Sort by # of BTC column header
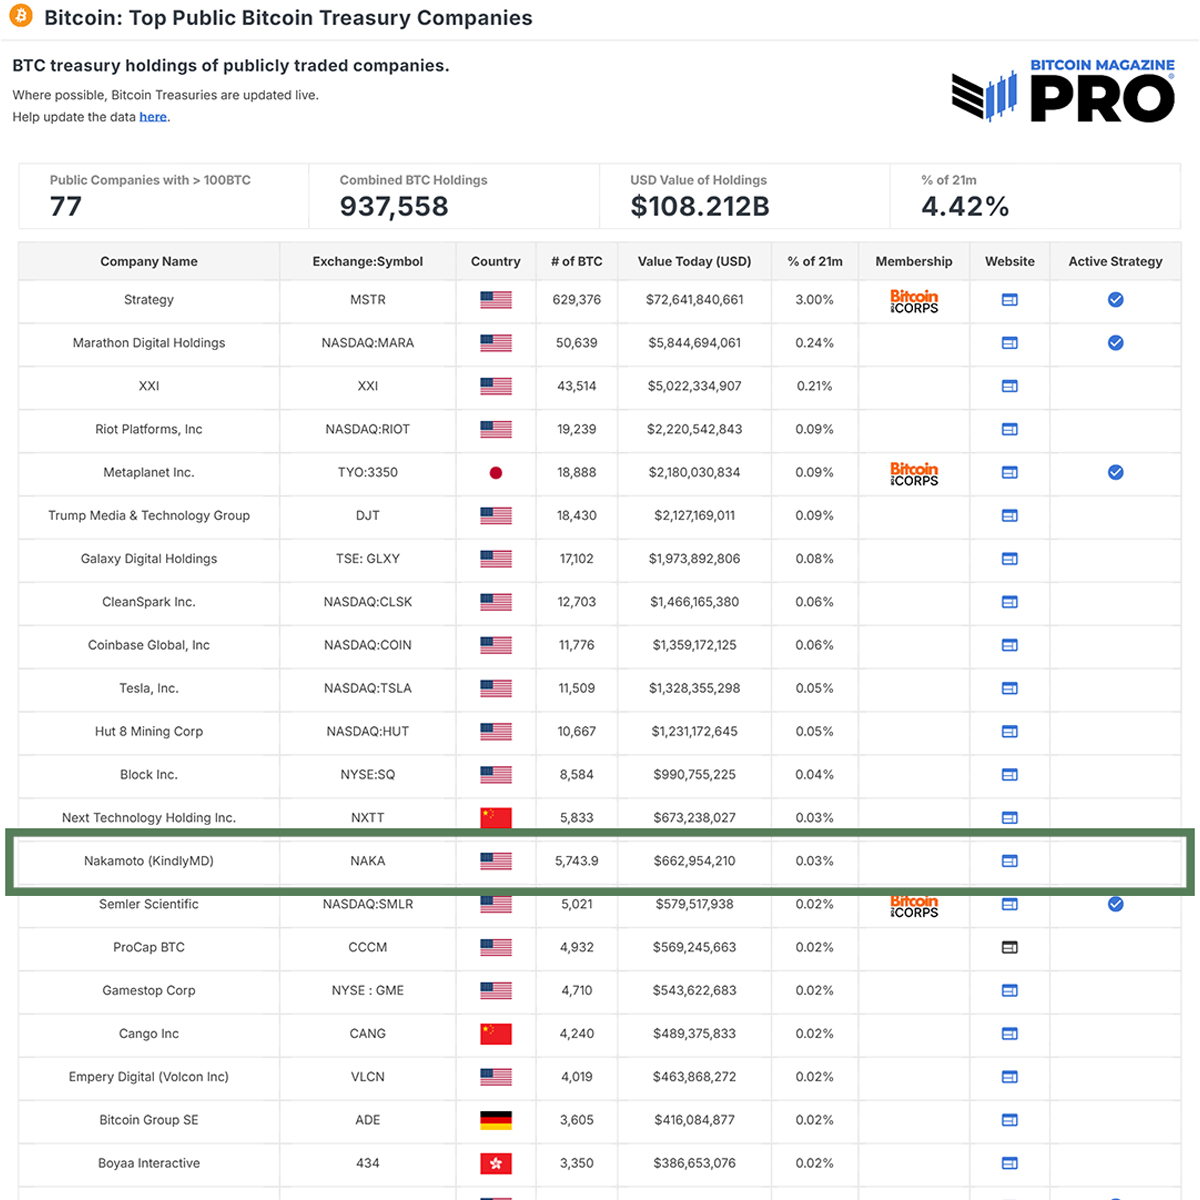 tap(577, 261)
